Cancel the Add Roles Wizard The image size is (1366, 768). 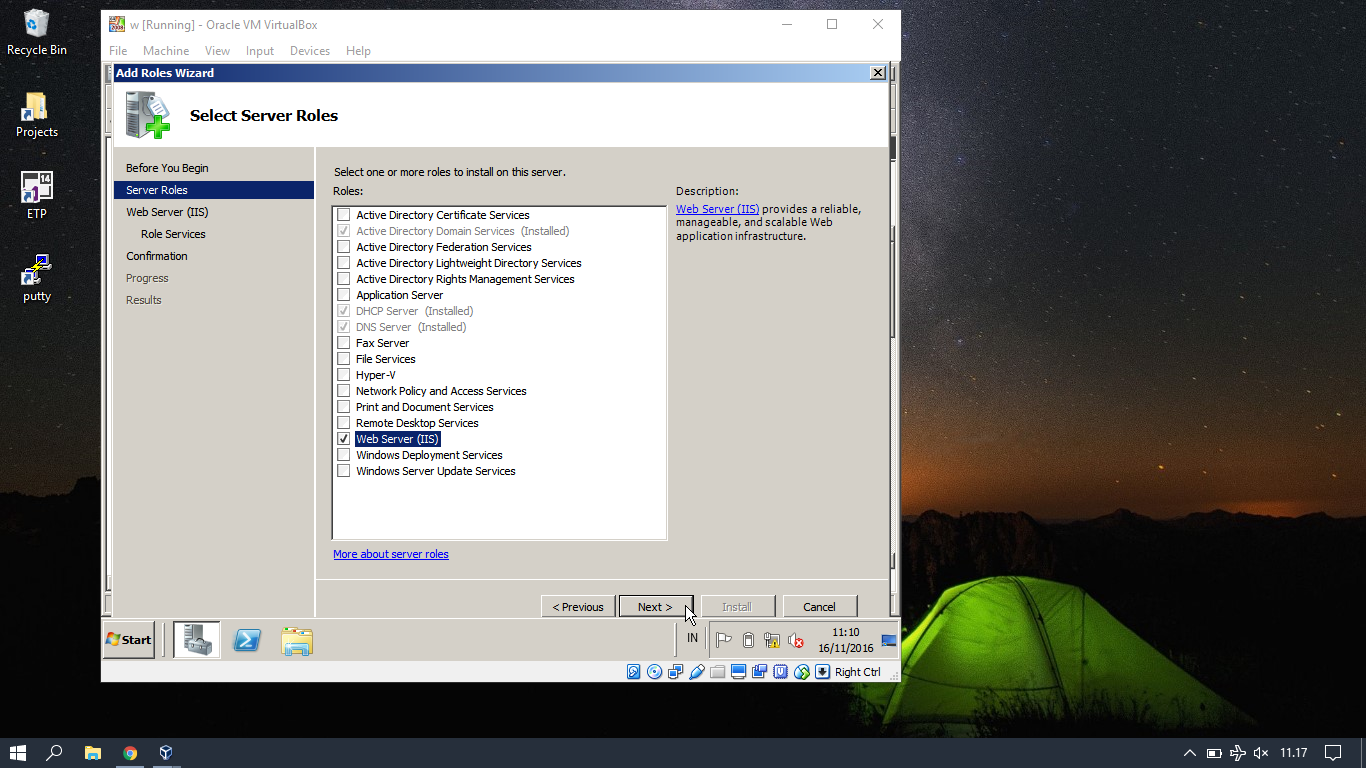point(820,607)
